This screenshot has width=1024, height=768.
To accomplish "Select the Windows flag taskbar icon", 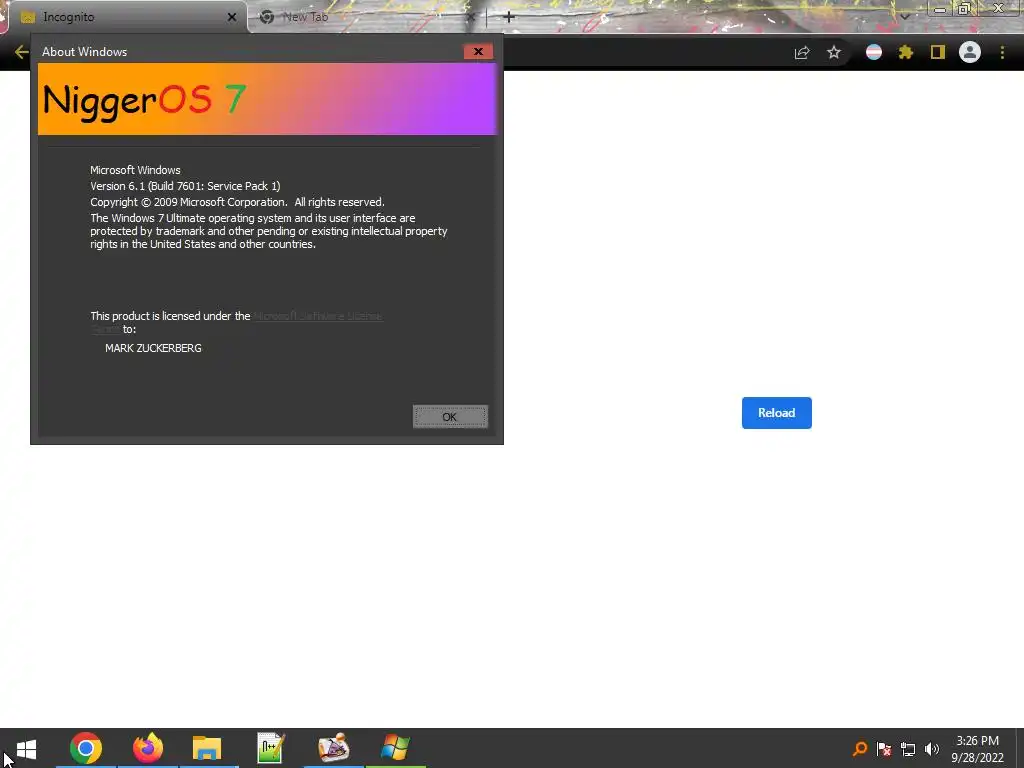I will click(x=395, y=748).
